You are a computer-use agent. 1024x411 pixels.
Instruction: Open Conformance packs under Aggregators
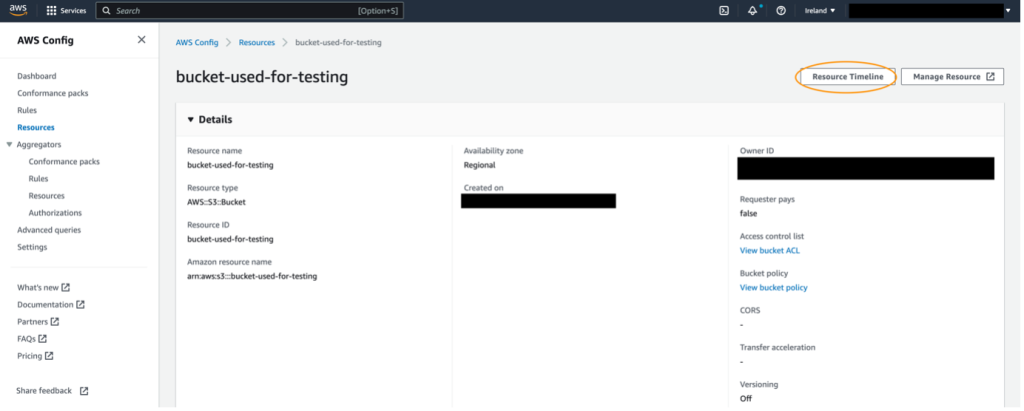click(x=64, y=161)
